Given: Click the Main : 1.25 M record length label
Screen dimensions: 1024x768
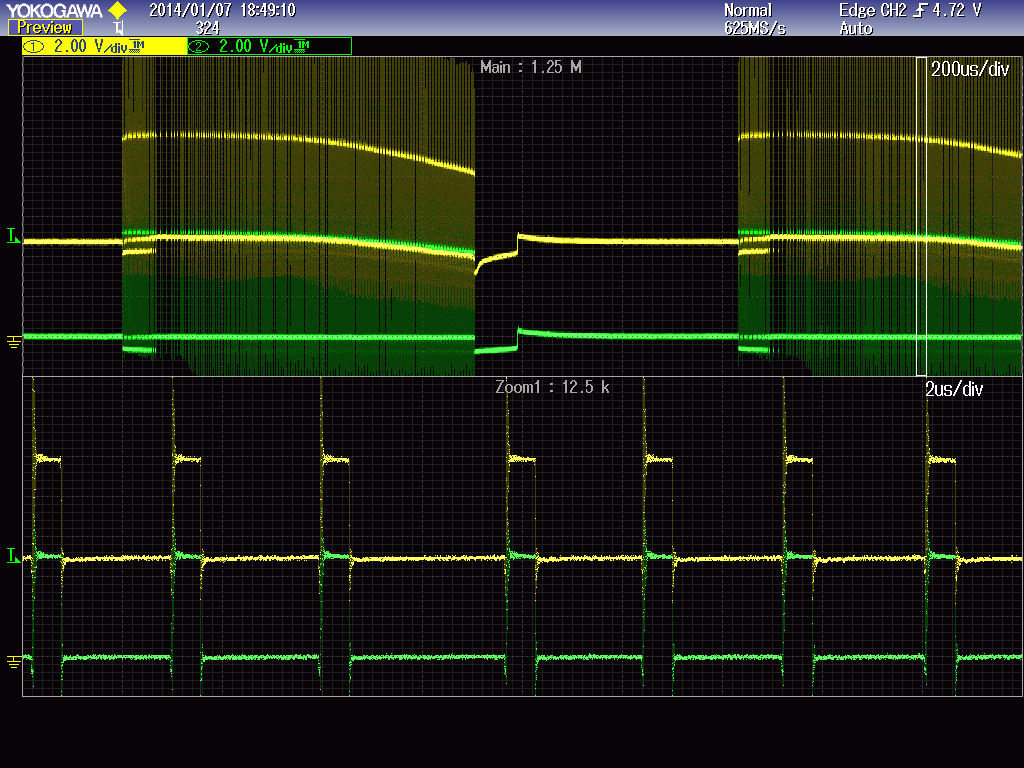Looking at the screenshot, I should (x=530, y=67).
